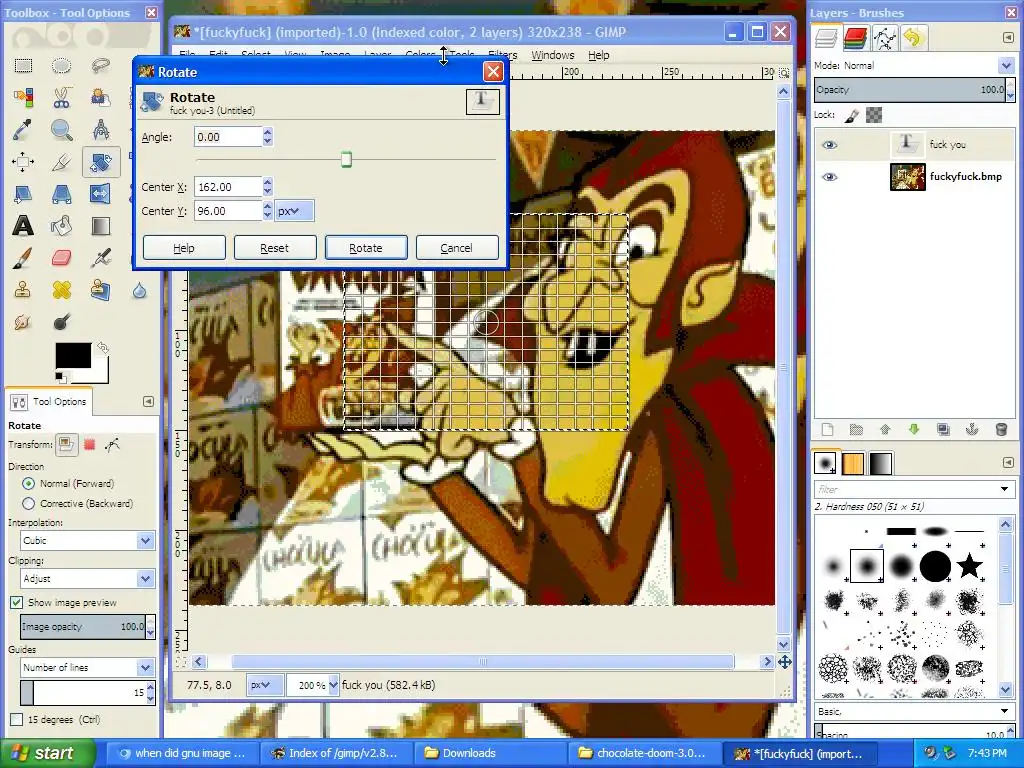Open status bar px unit dropdown

(x=264, y=685)
